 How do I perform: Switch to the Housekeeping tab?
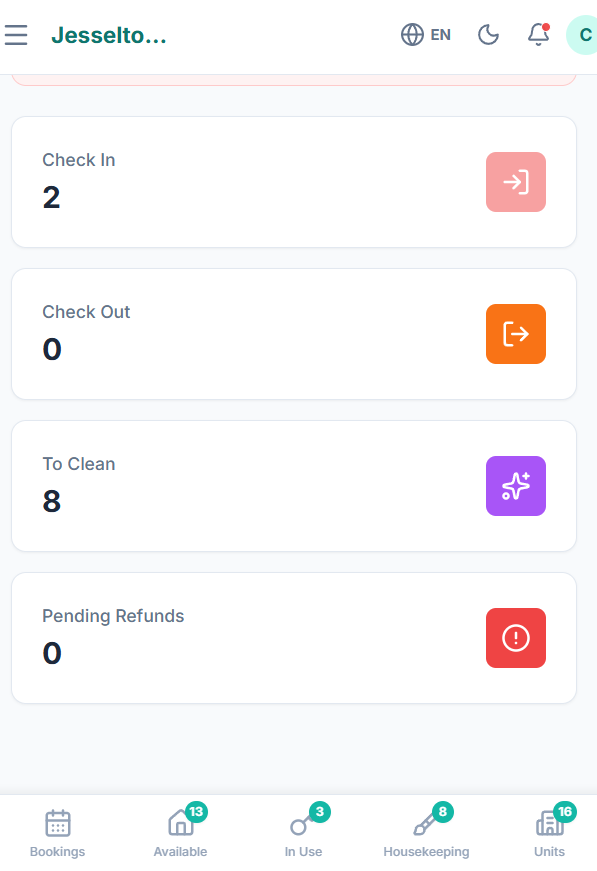(426, 831)
